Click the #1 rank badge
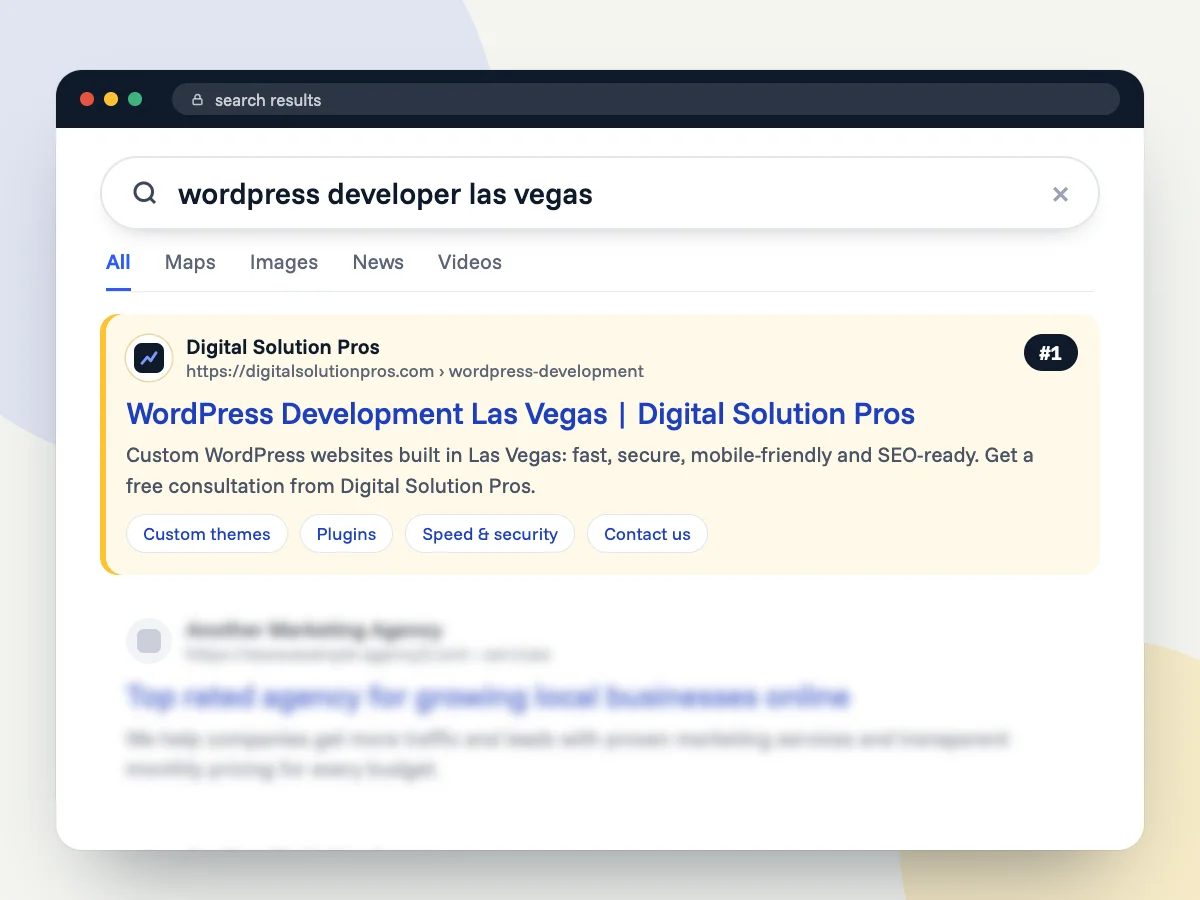Viewport: 1200px width, 900px height. point(1051,353)
